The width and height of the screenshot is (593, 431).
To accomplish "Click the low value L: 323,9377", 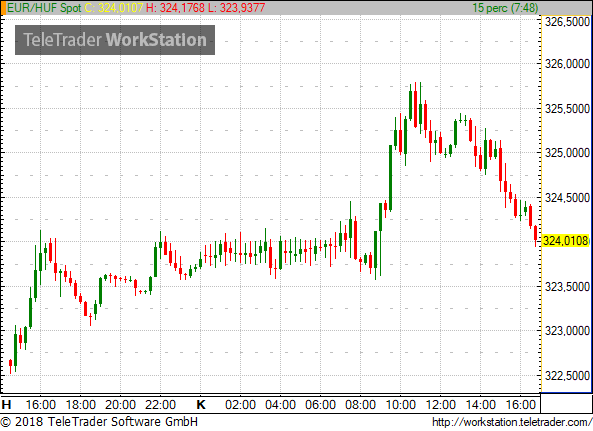I will coord(237,8).
